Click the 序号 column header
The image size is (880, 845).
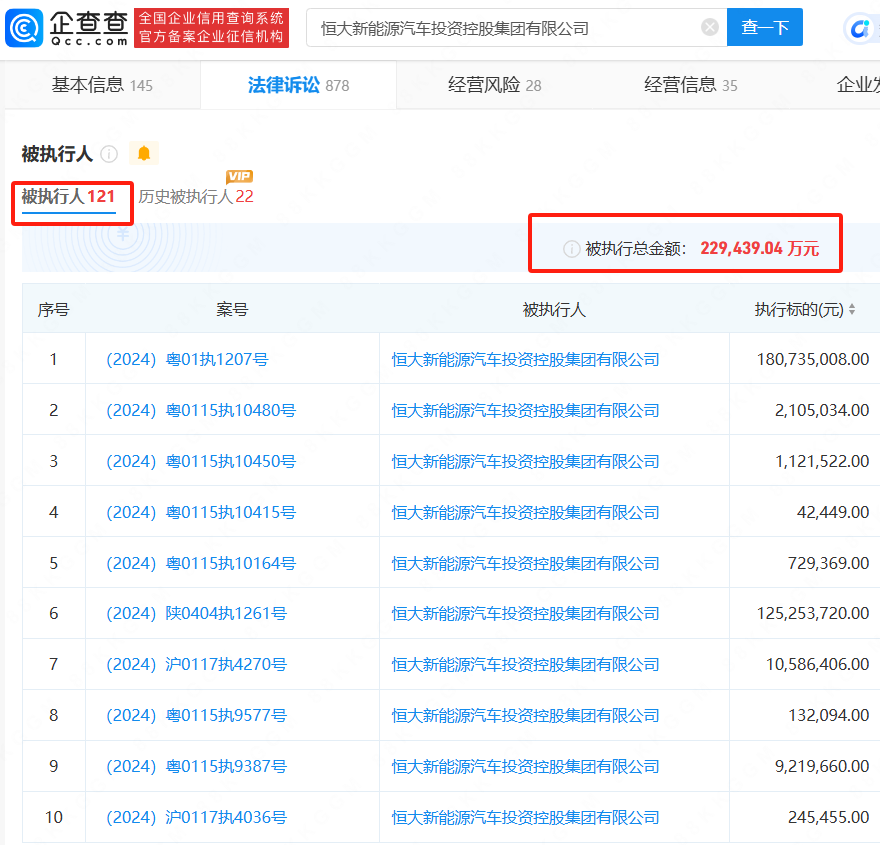click(x=53, y=309)
